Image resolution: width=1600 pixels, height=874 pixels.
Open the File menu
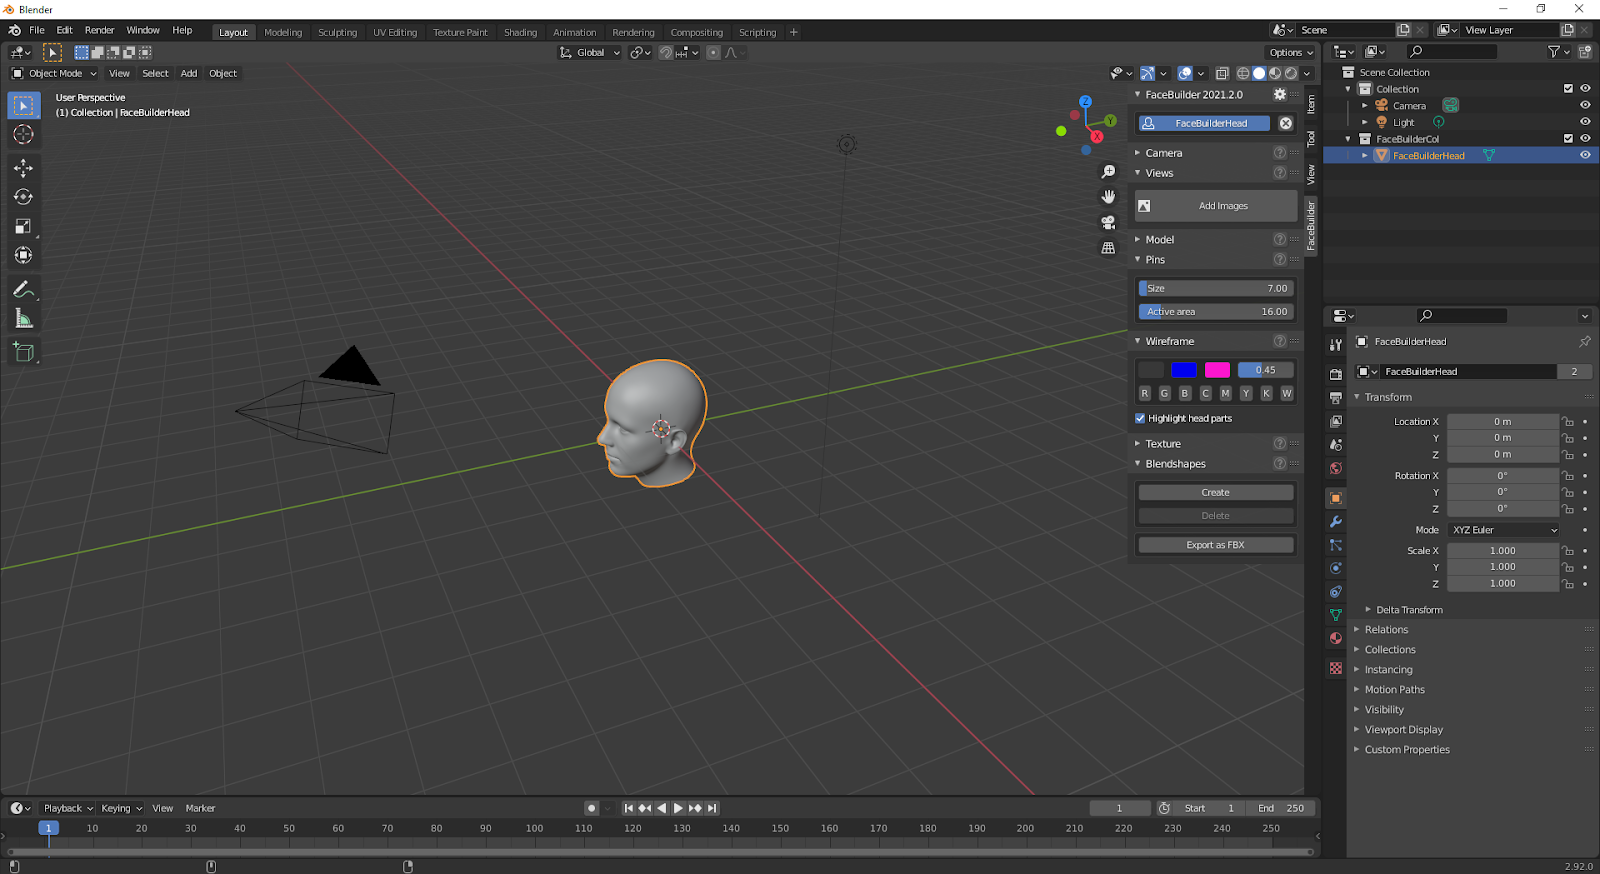click(37, 30)
